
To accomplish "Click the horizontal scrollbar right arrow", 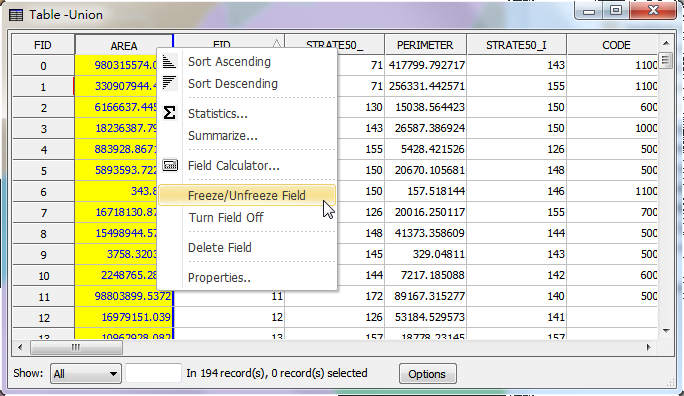I will (649, 348).
